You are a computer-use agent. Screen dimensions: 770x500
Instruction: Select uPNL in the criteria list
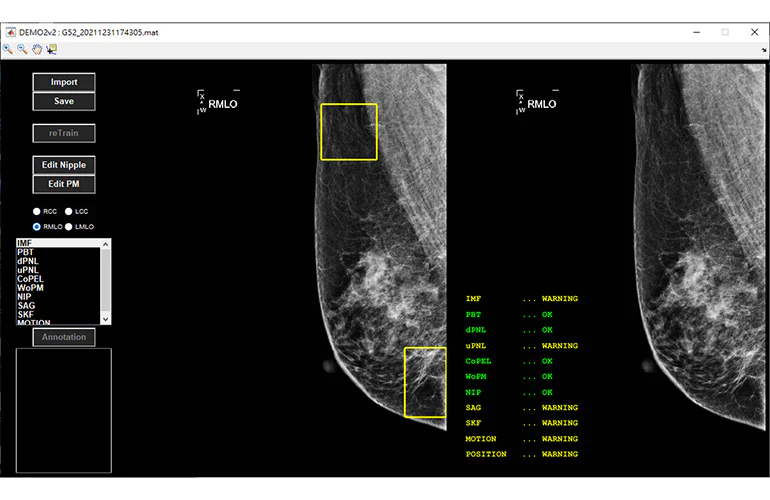58,270
